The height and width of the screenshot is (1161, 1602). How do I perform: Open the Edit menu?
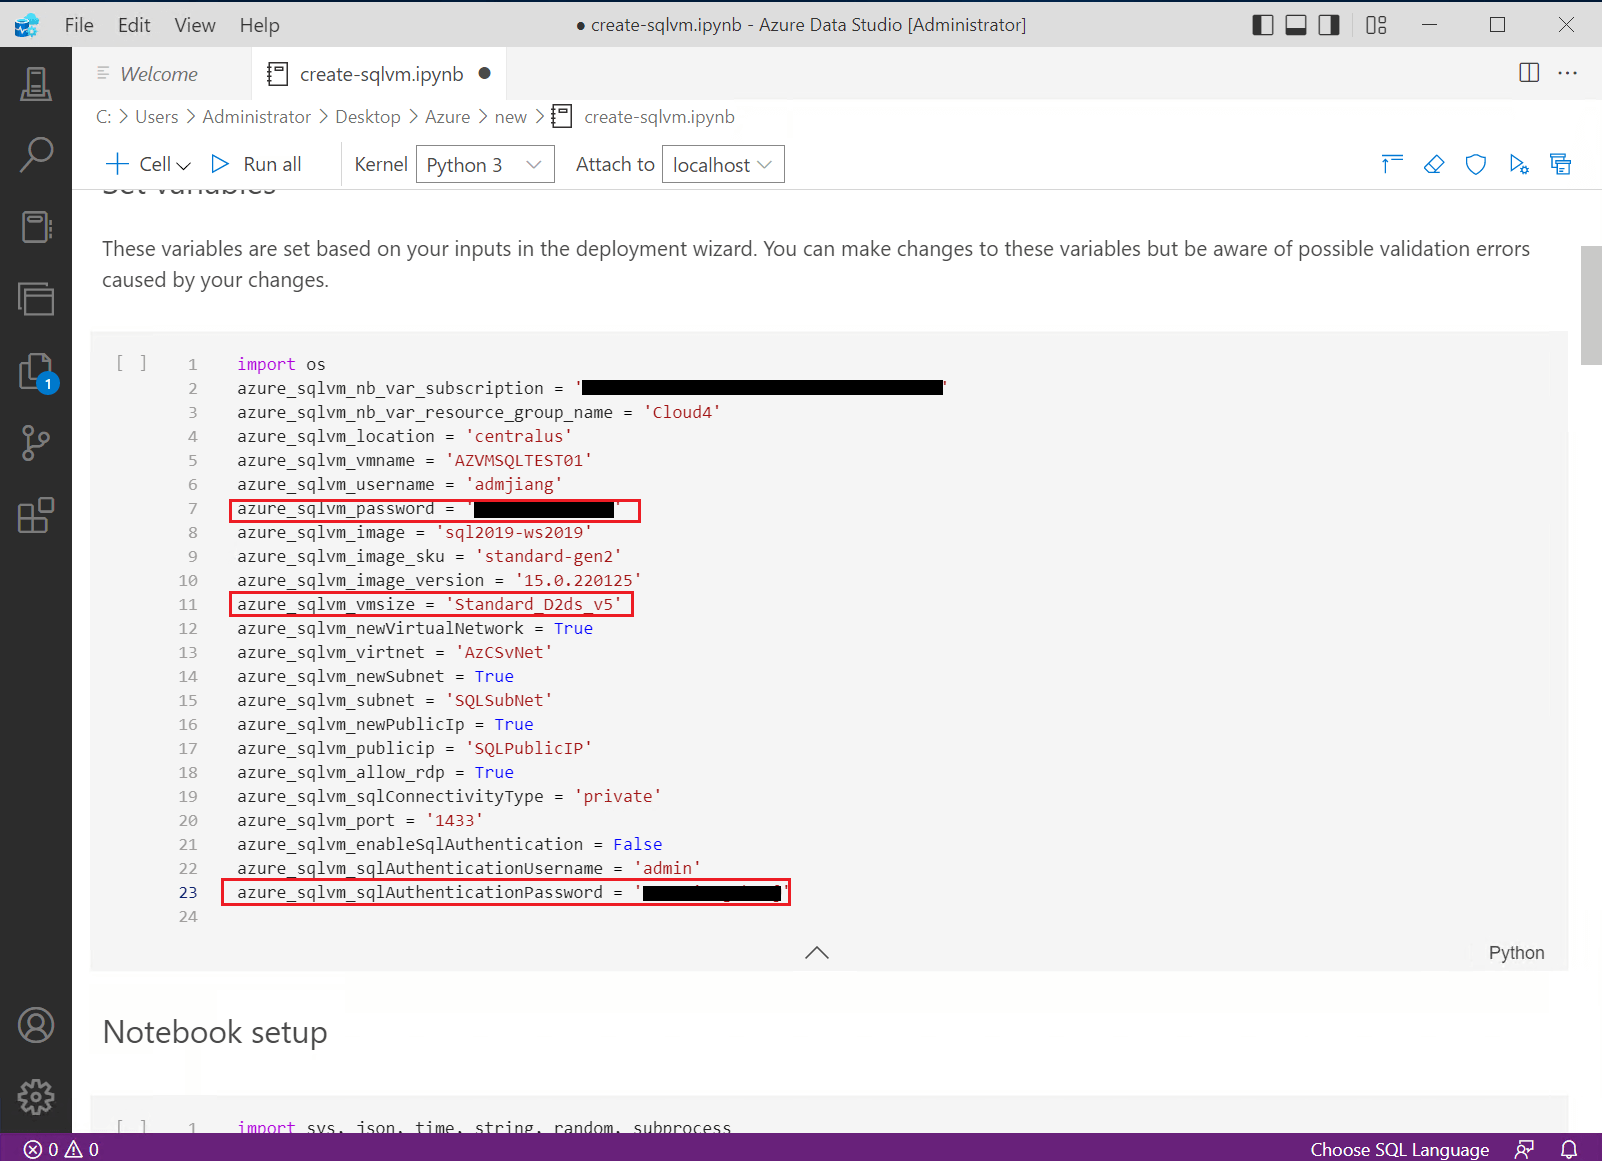(134, 25)
